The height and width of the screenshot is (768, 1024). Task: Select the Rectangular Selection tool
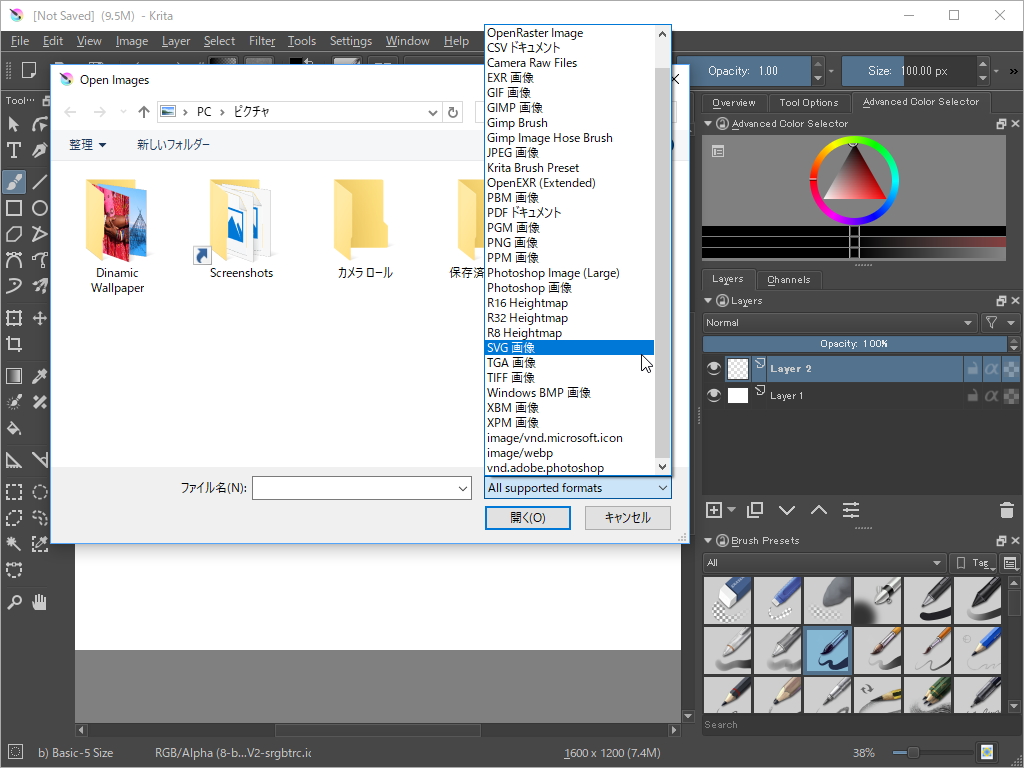(14, 492)
